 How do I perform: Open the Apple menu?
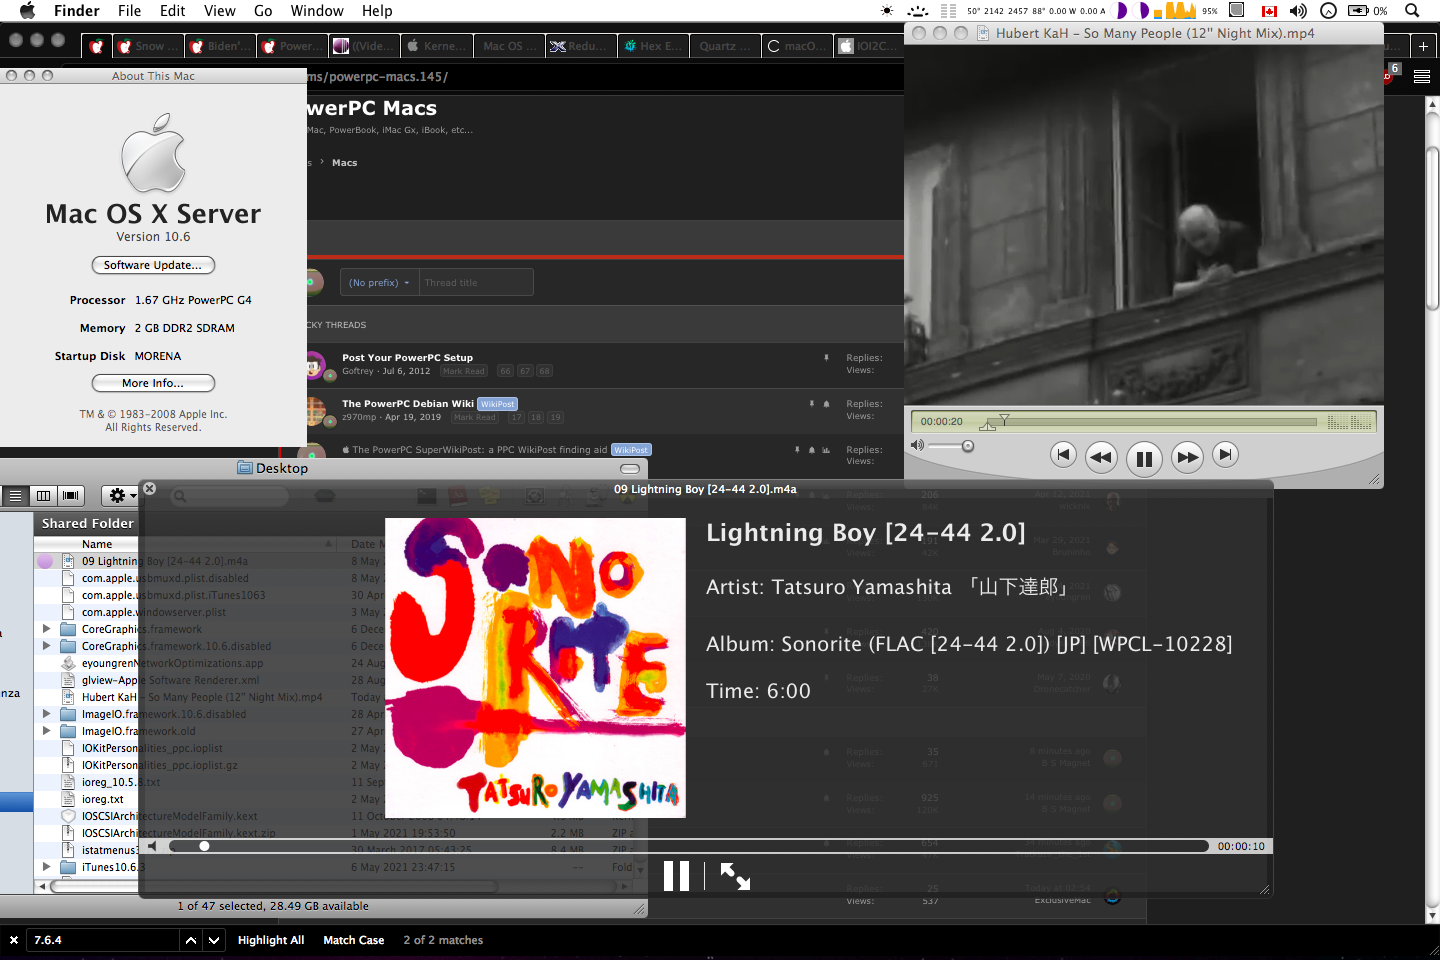tap(27, 11)
